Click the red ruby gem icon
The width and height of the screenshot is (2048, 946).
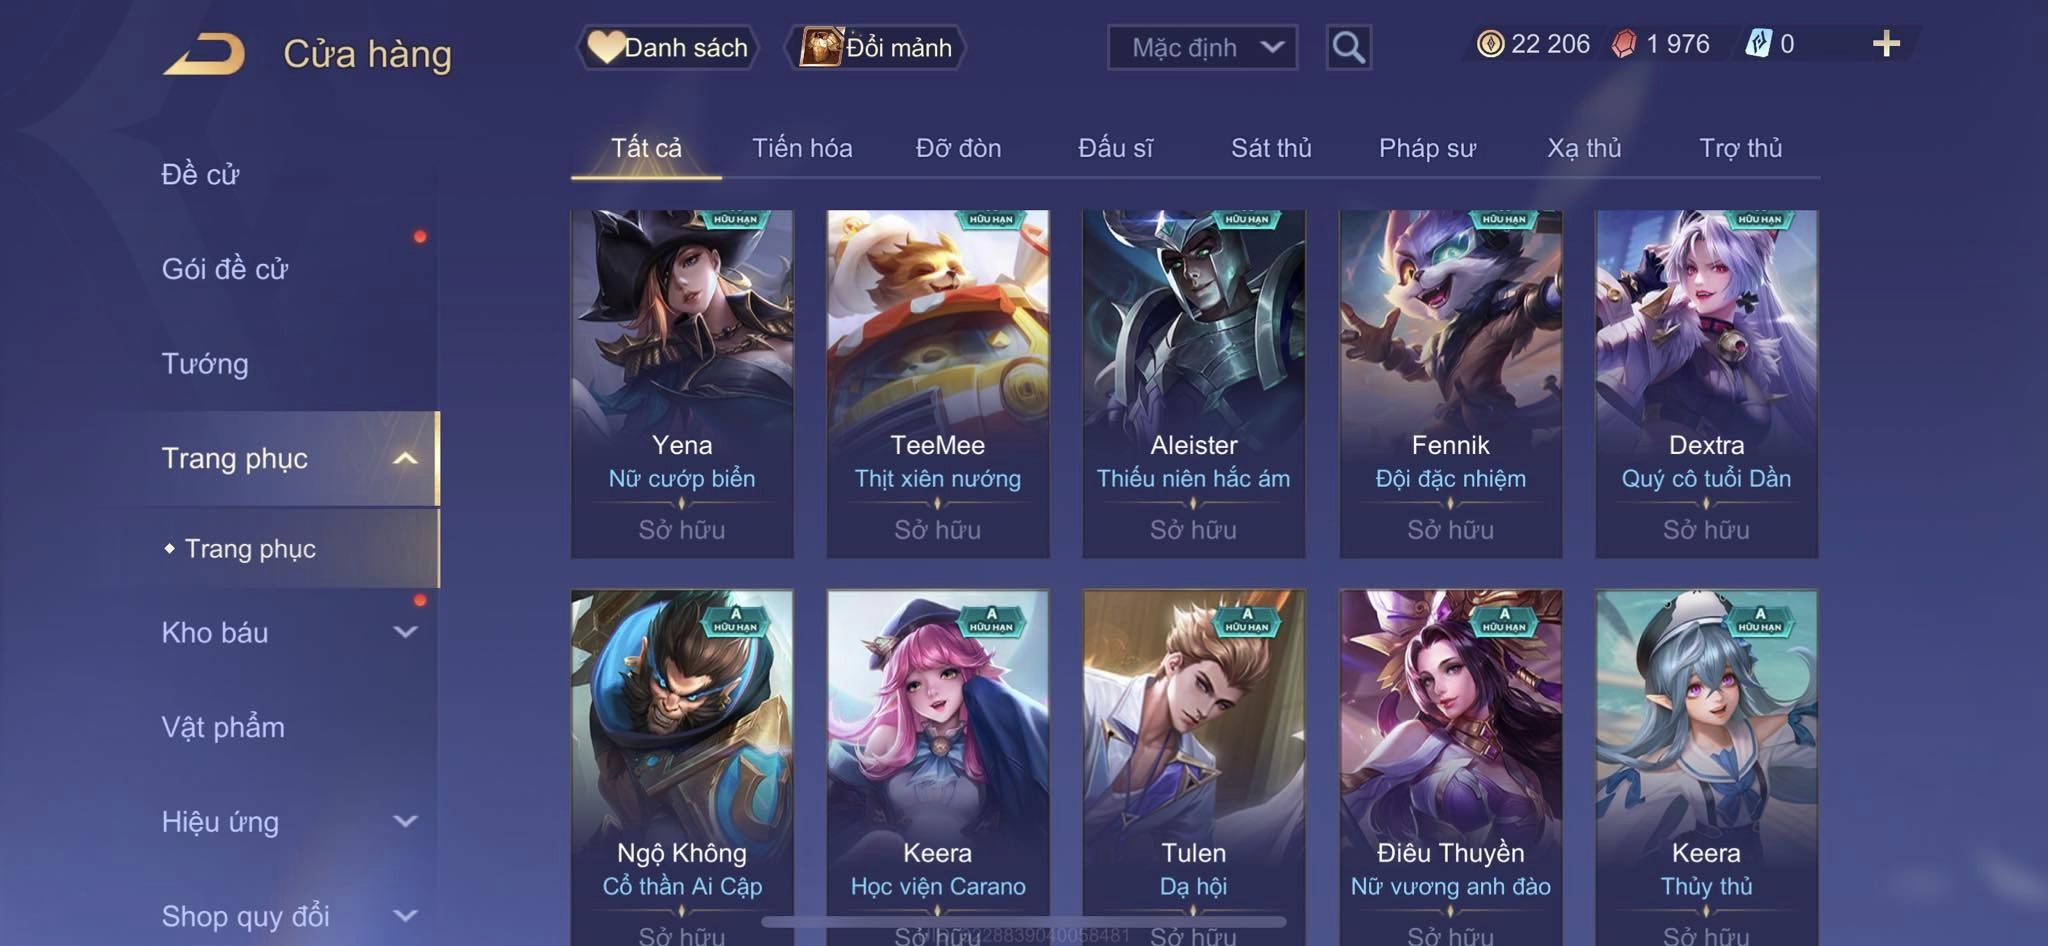(x=1624, y=44)
